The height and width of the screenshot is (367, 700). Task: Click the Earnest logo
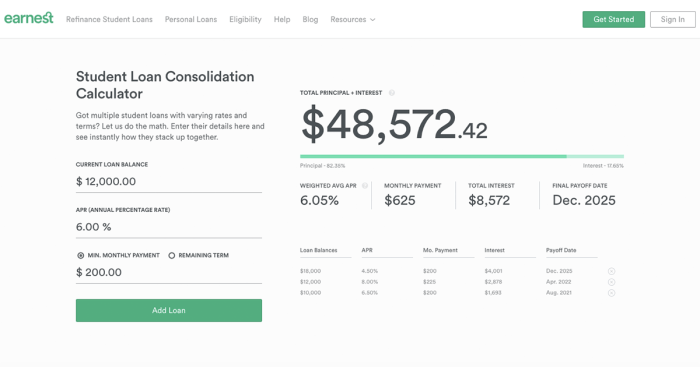tap(29, 18)
